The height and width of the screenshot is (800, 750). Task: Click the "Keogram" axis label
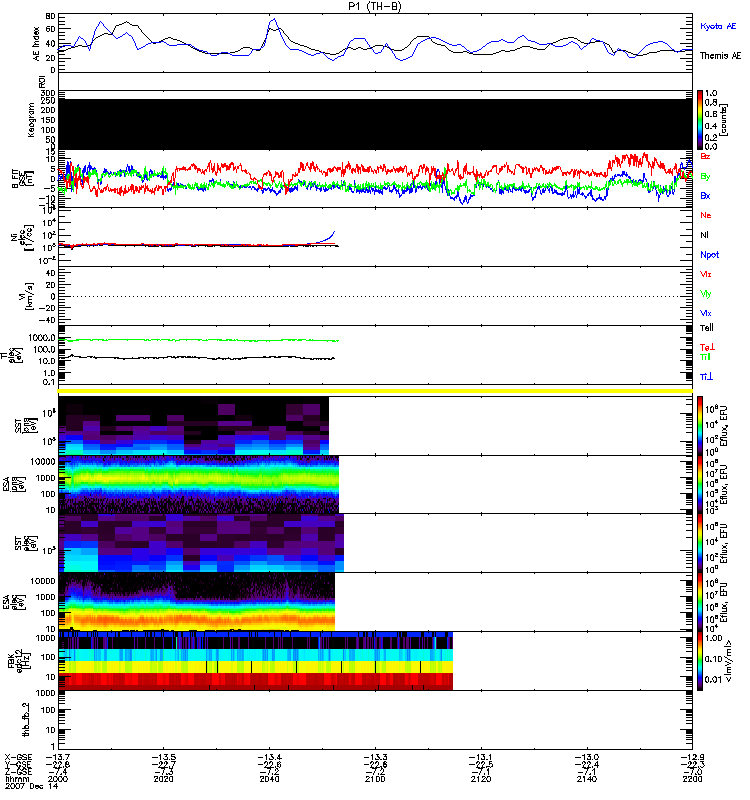click(x=31, y=120)
